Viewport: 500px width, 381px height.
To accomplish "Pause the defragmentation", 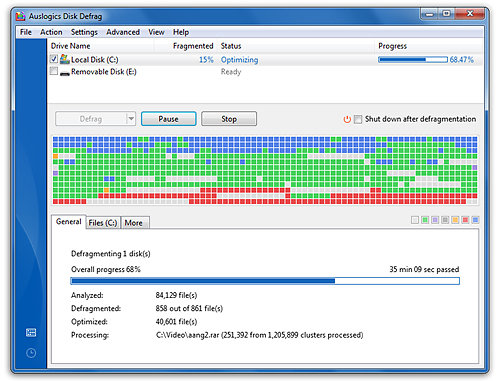I will [x=168, y=119].
